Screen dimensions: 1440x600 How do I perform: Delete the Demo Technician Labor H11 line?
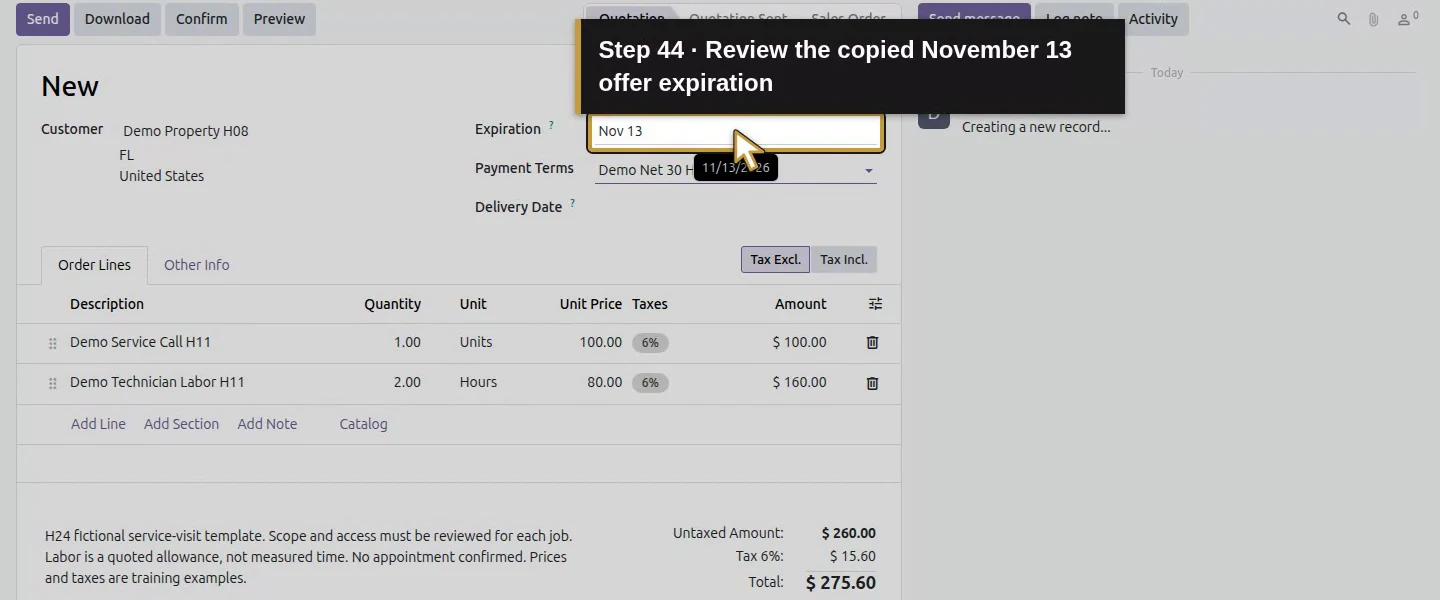[x=872, y=383]
